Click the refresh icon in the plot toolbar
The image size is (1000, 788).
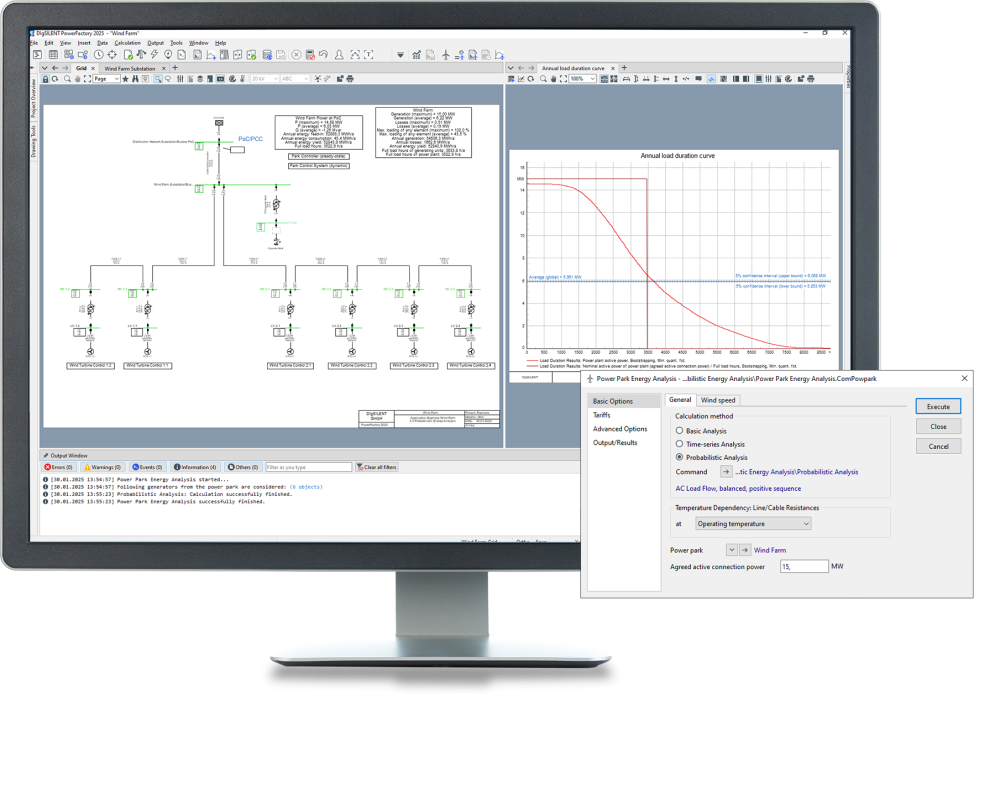click(x=531, y=79)
